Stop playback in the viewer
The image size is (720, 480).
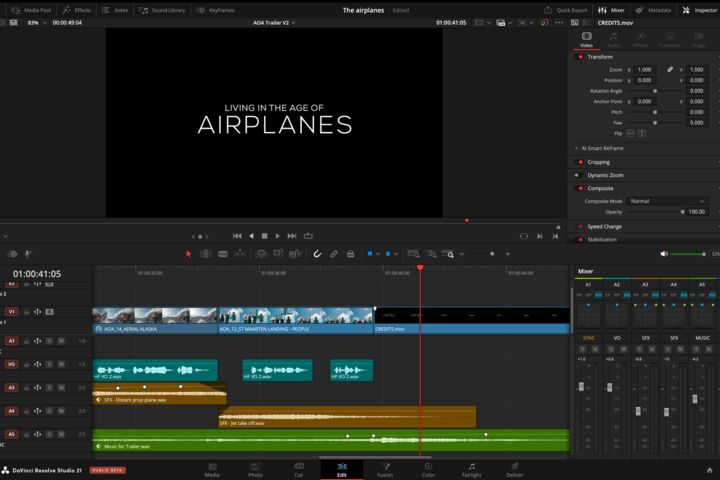pos(264,236)
